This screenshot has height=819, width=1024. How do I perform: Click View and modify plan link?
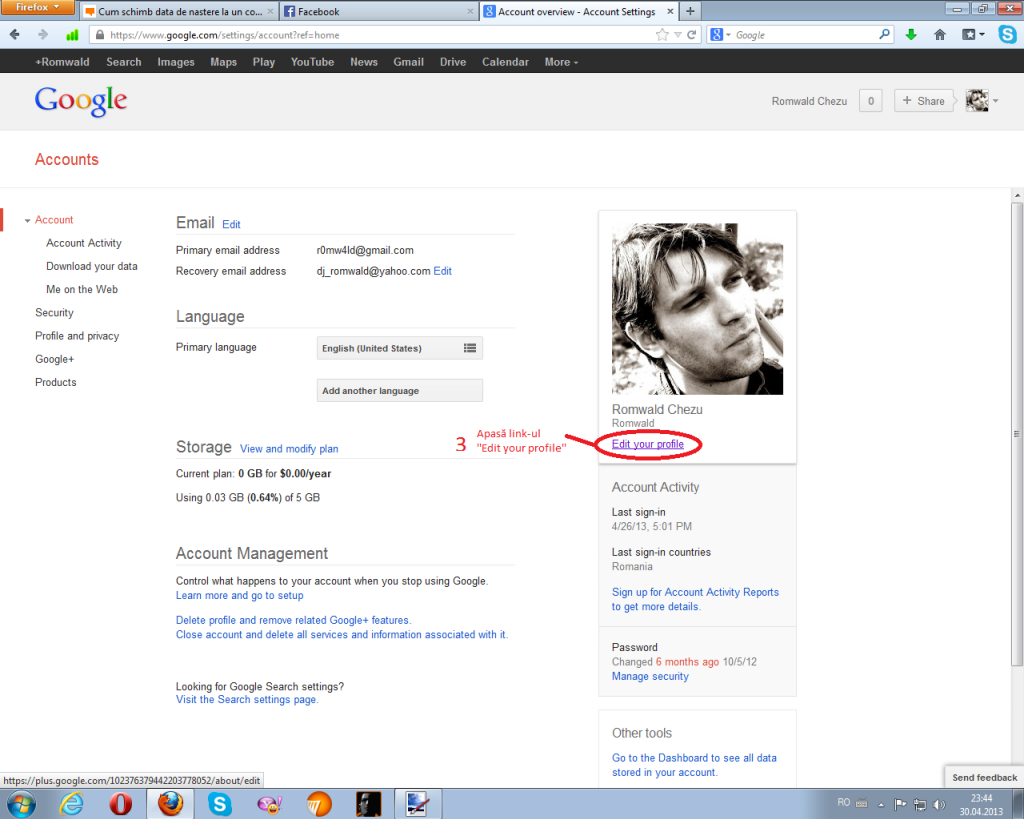tap(289, 449)
